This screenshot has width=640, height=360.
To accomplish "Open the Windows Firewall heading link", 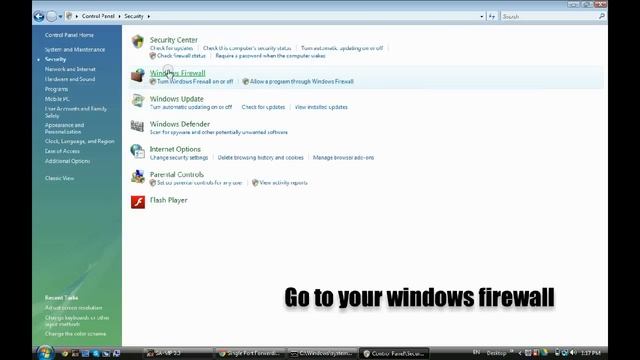I will (x=178, y=73).
